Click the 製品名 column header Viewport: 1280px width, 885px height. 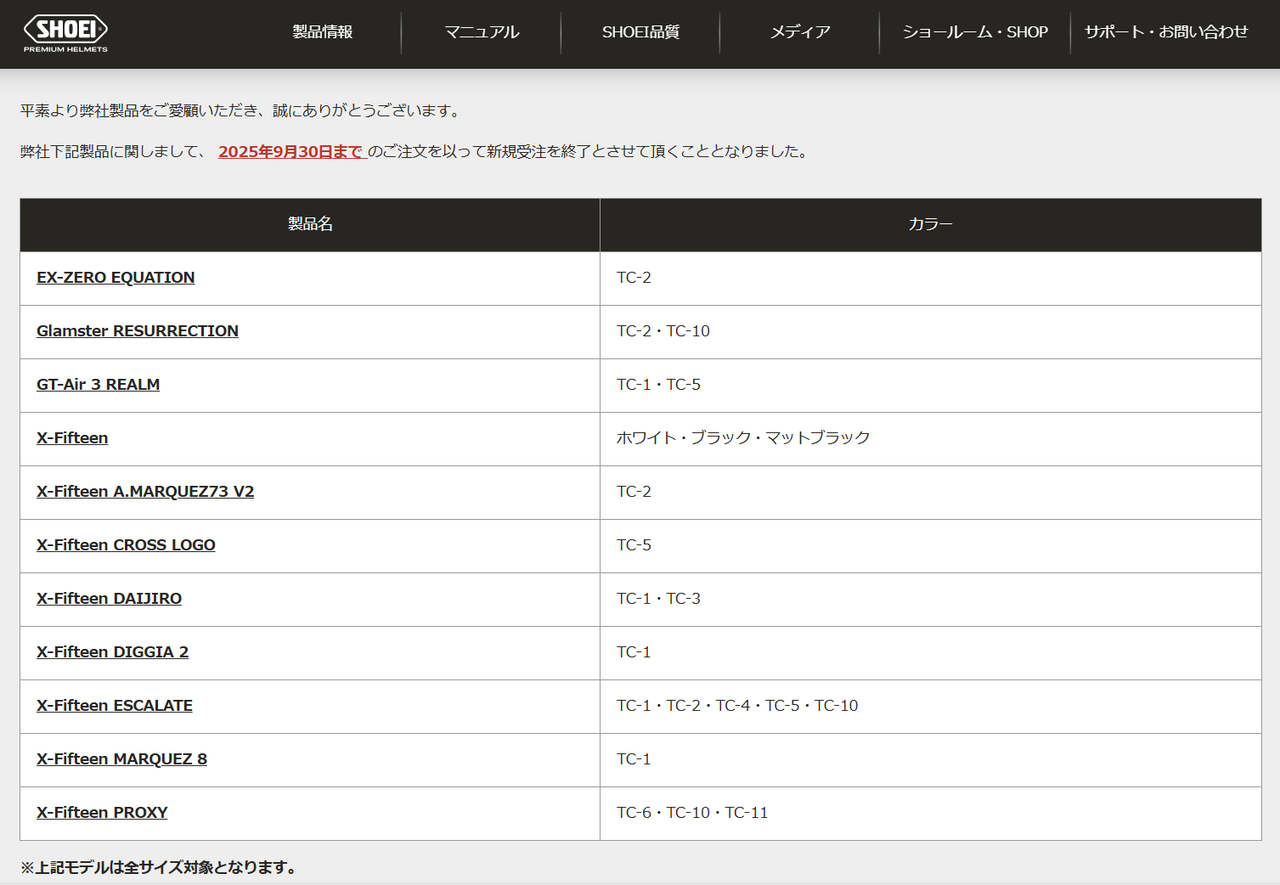pyautogui.click(x=310, y=225)
